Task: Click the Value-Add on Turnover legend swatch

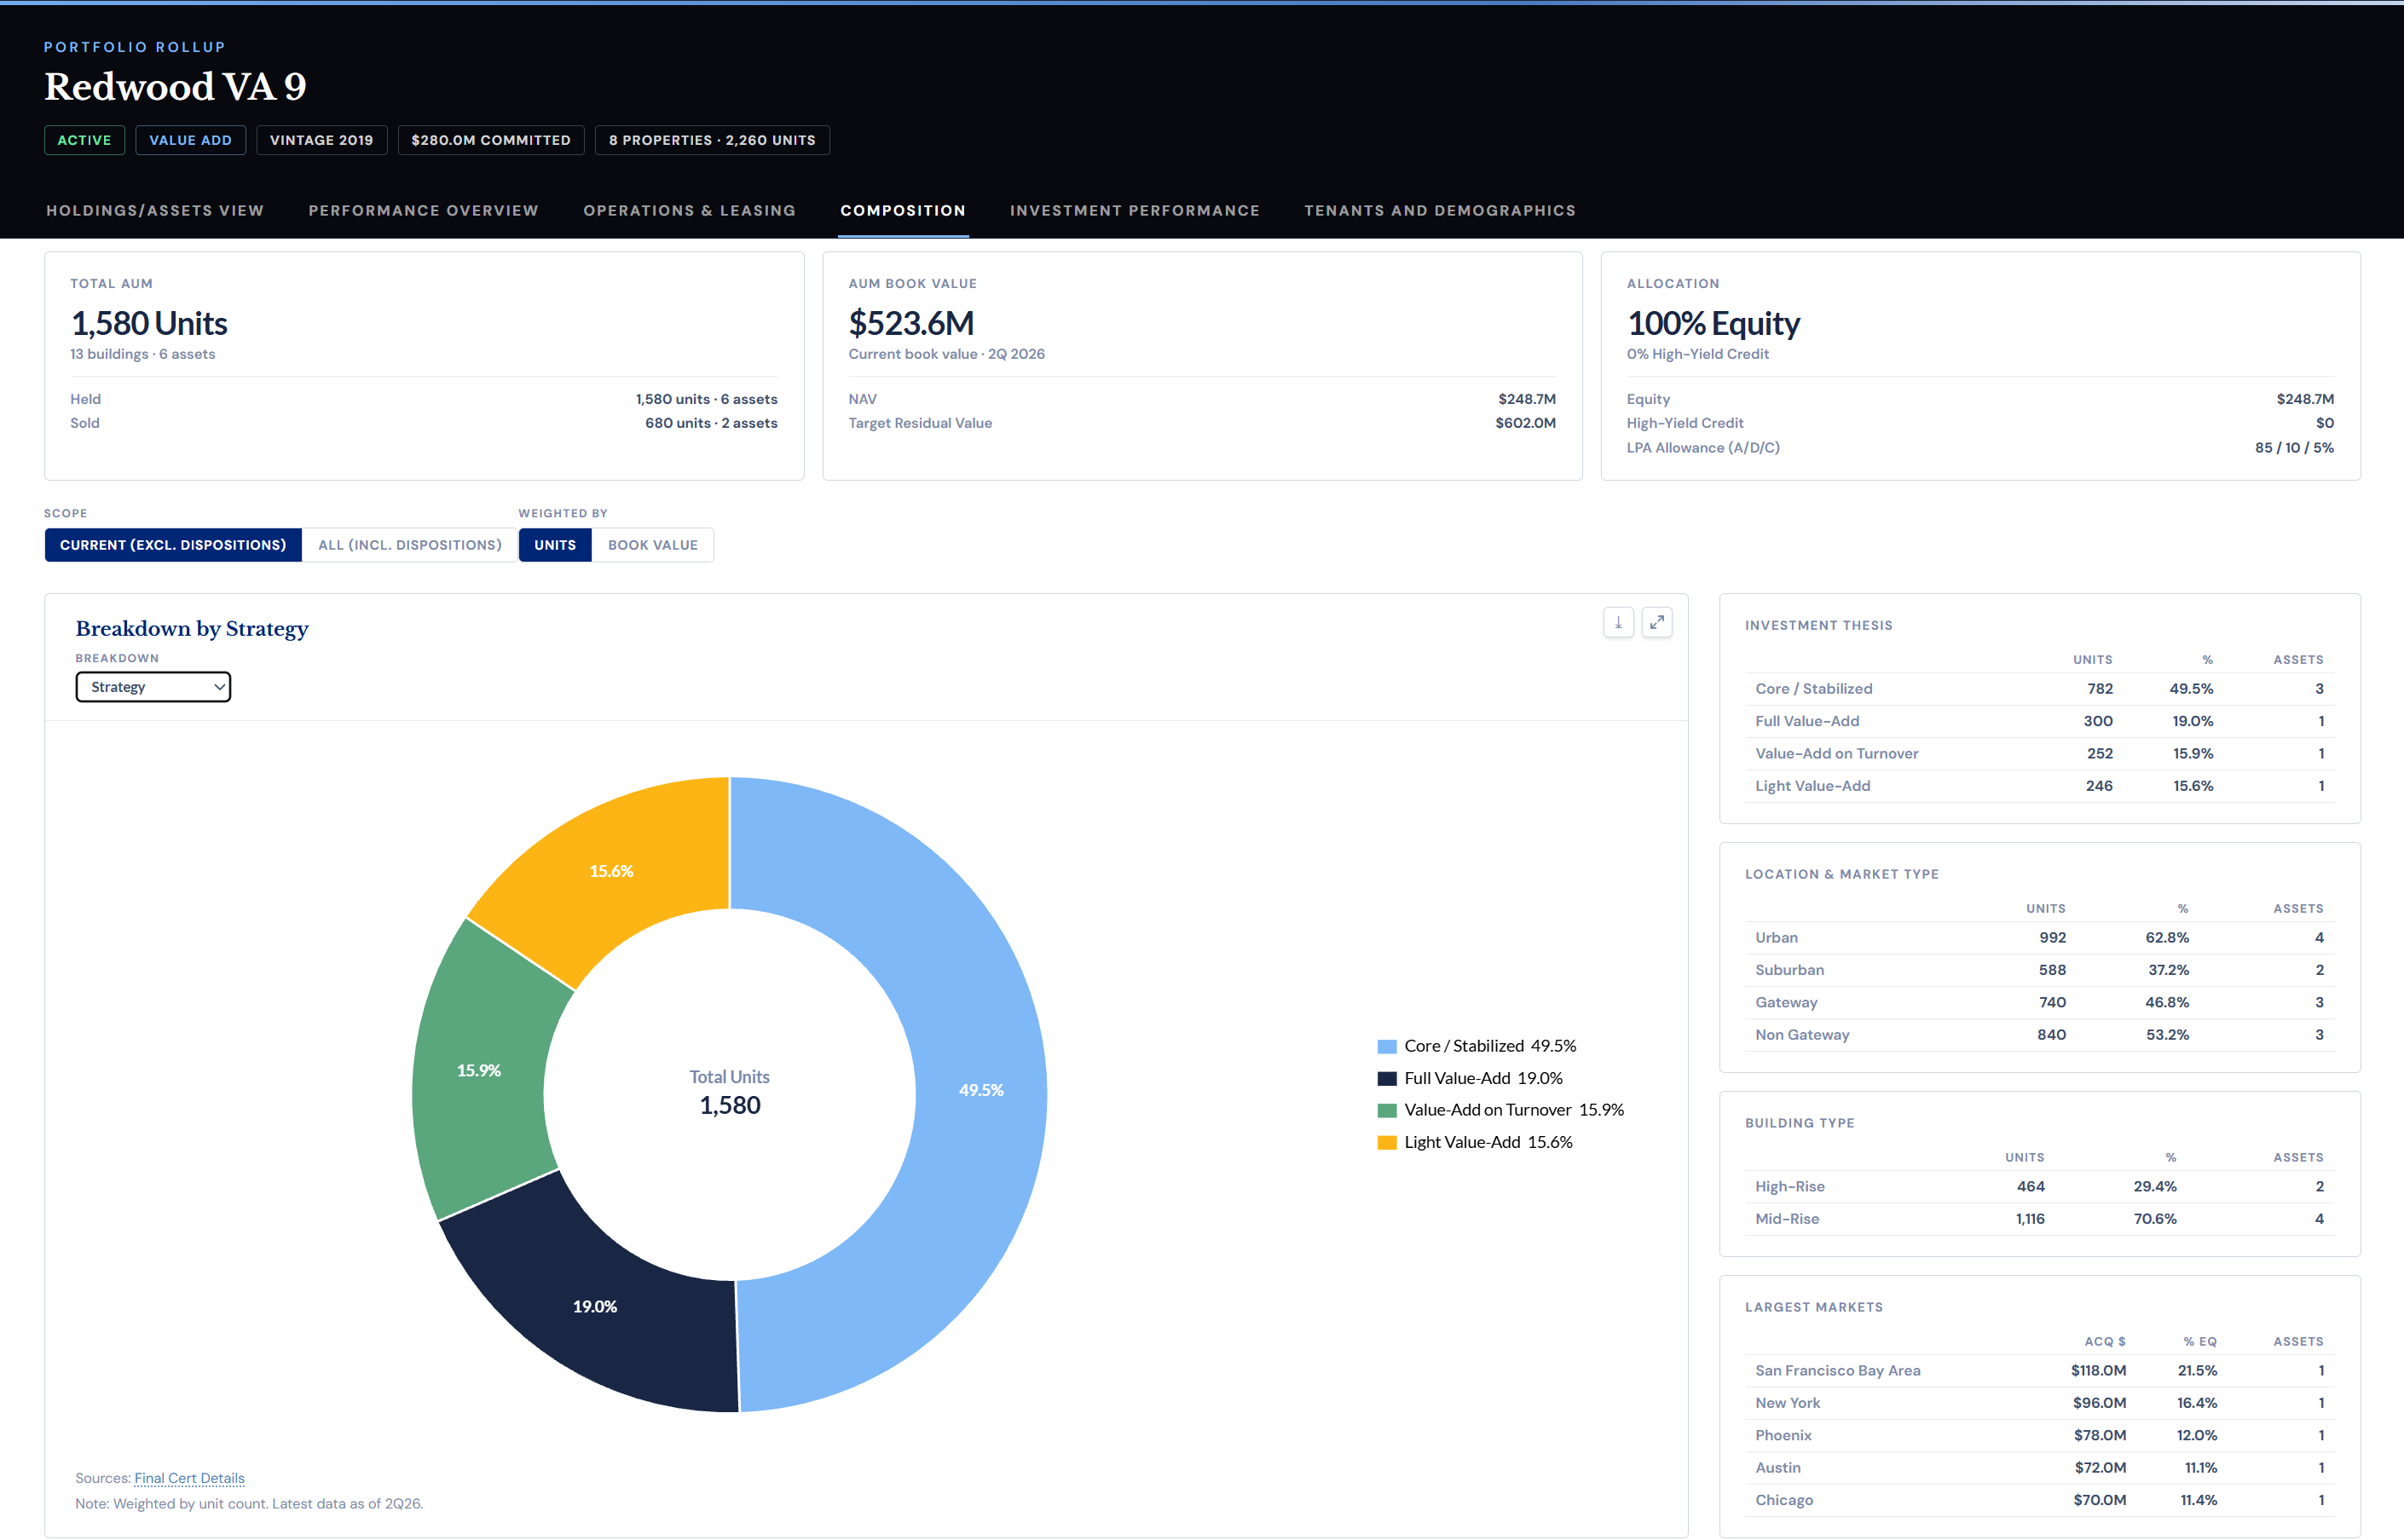Action: (1387, 1110)
